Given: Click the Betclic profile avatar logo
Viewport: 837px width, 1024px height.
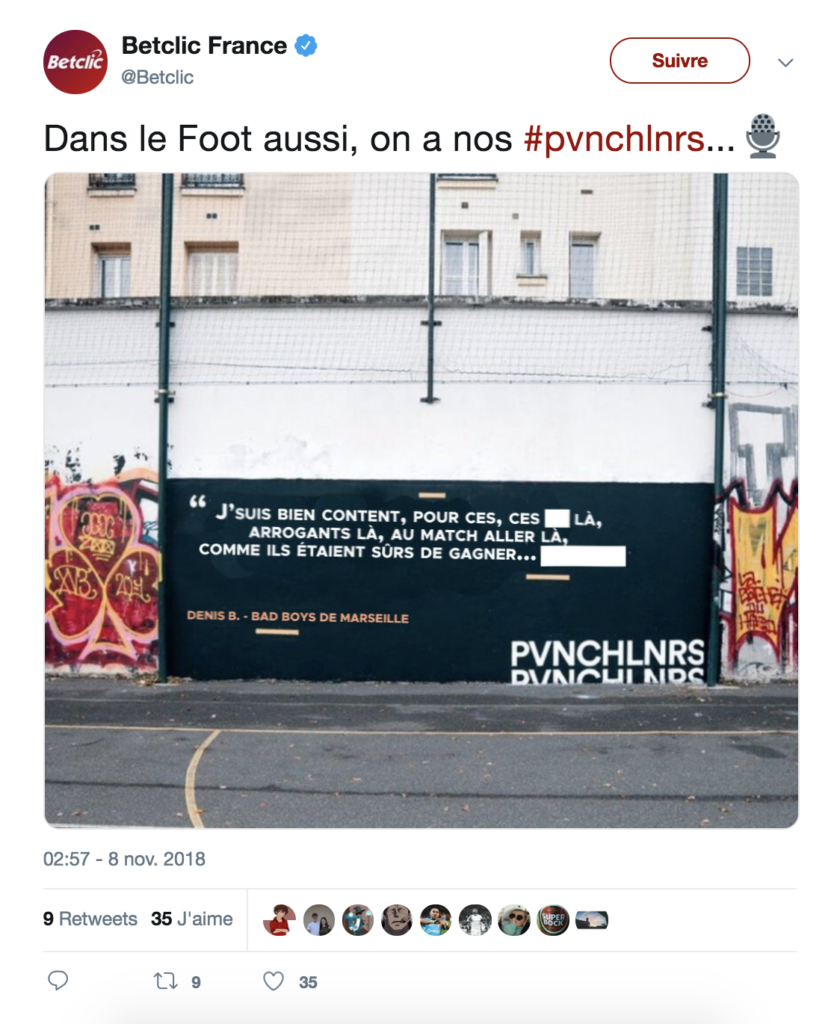Looking at the screenshot, I should point(75,62).
